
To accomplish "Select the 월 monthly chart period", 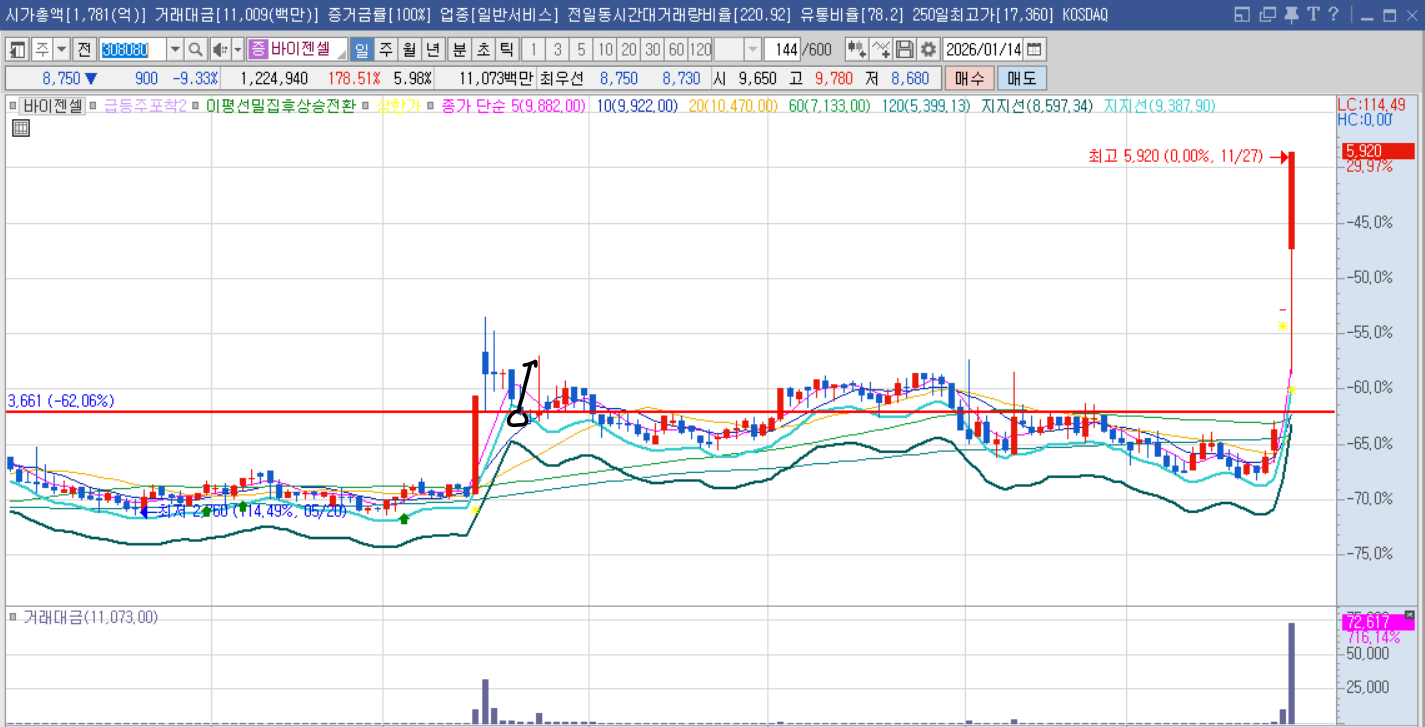I will (x=409, y=49).
